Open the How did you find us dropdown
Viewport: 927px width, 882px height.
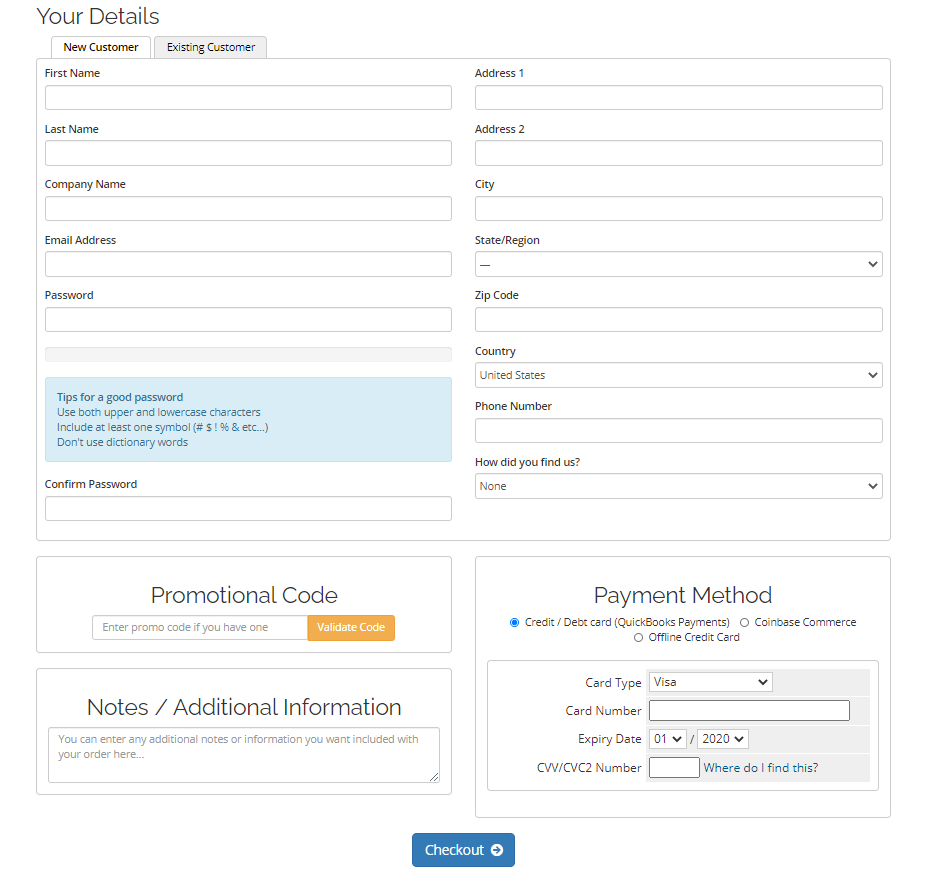[678, 486]
